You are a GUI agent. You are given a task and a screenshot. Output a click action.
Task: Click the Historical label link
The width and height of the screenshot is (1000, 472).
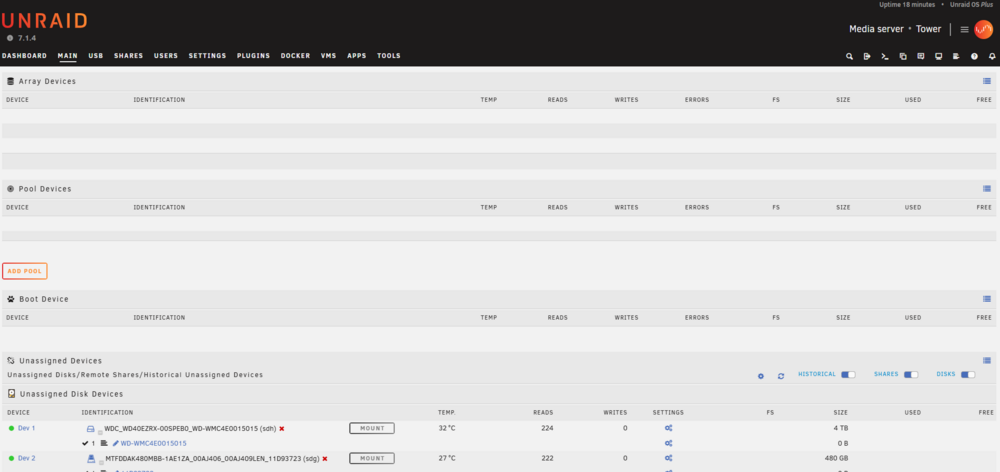817,374
